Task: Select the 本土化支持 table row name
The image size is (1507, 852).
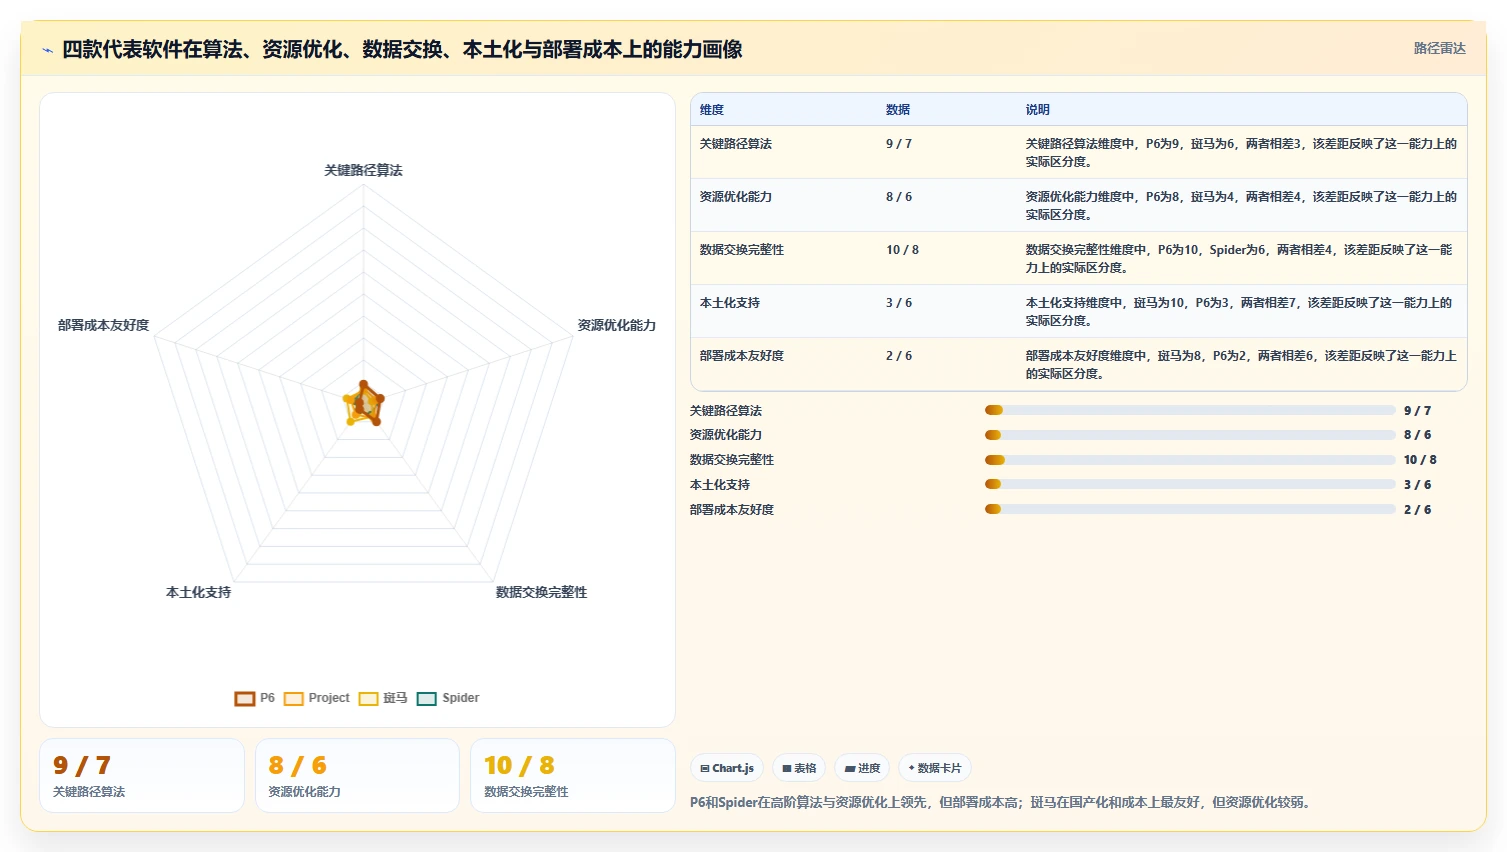Action: click(730, 303)
